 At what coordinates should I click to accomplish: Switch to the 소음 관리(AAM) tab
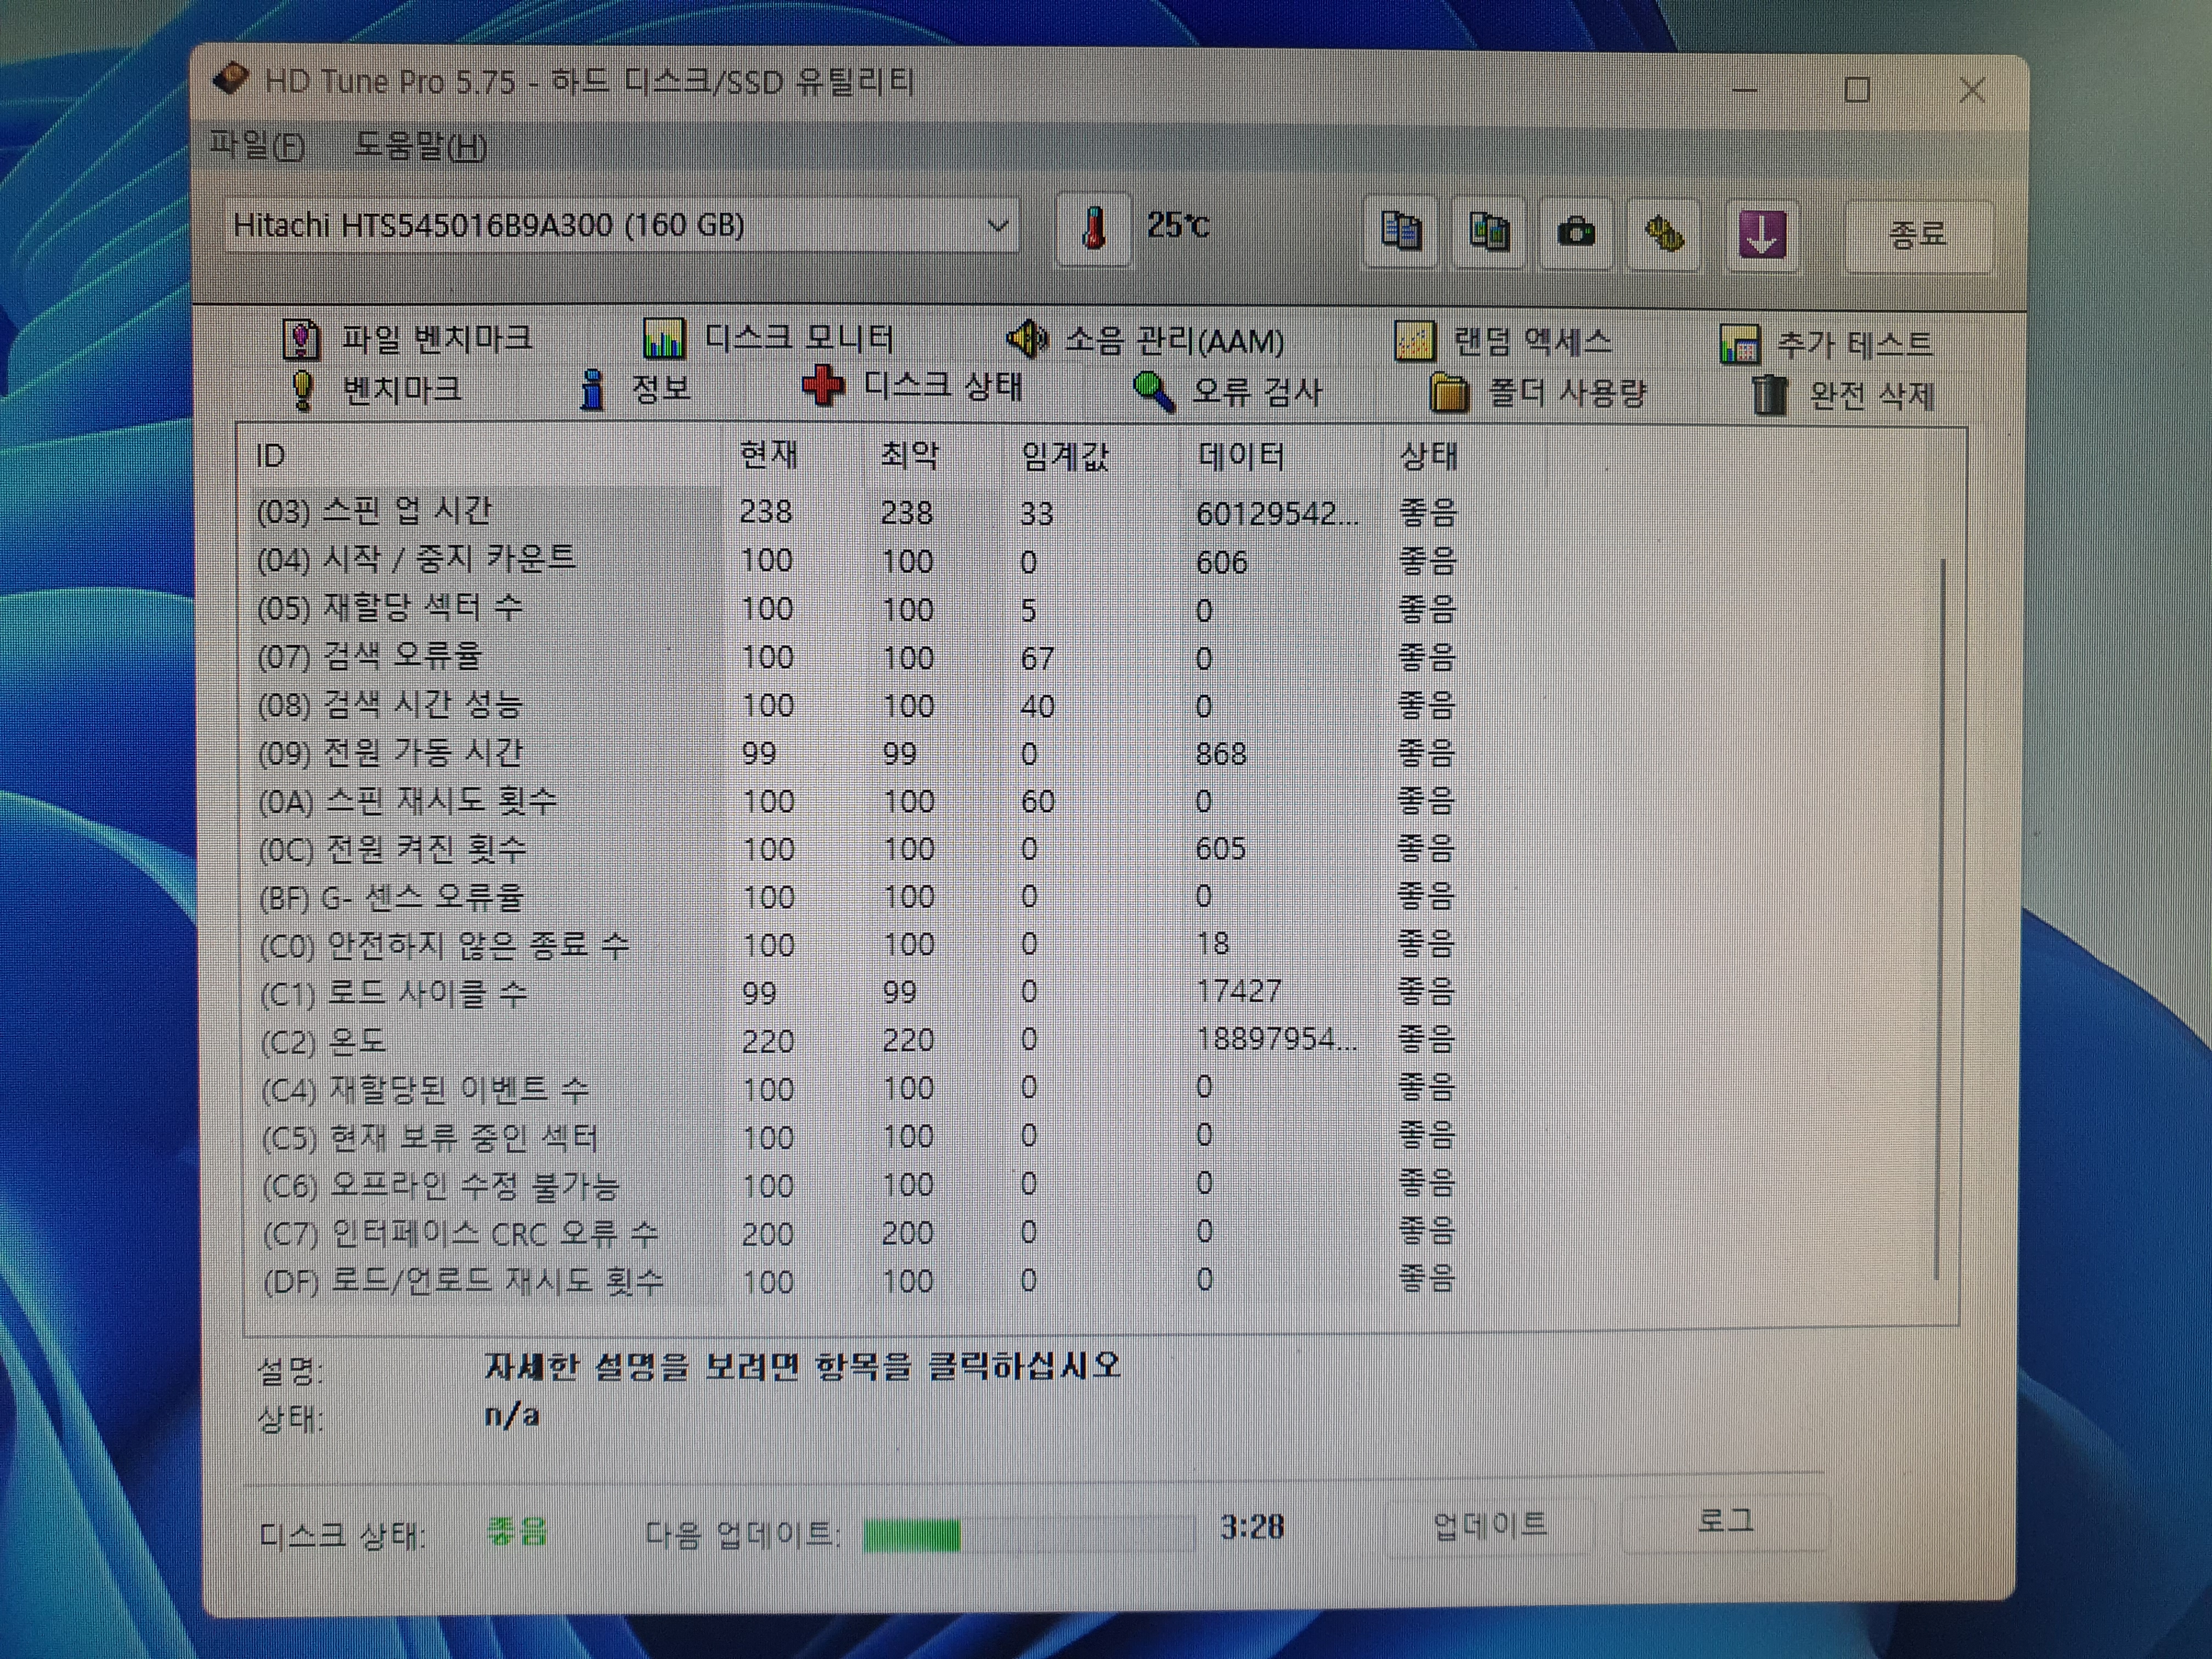(1145, 341)
